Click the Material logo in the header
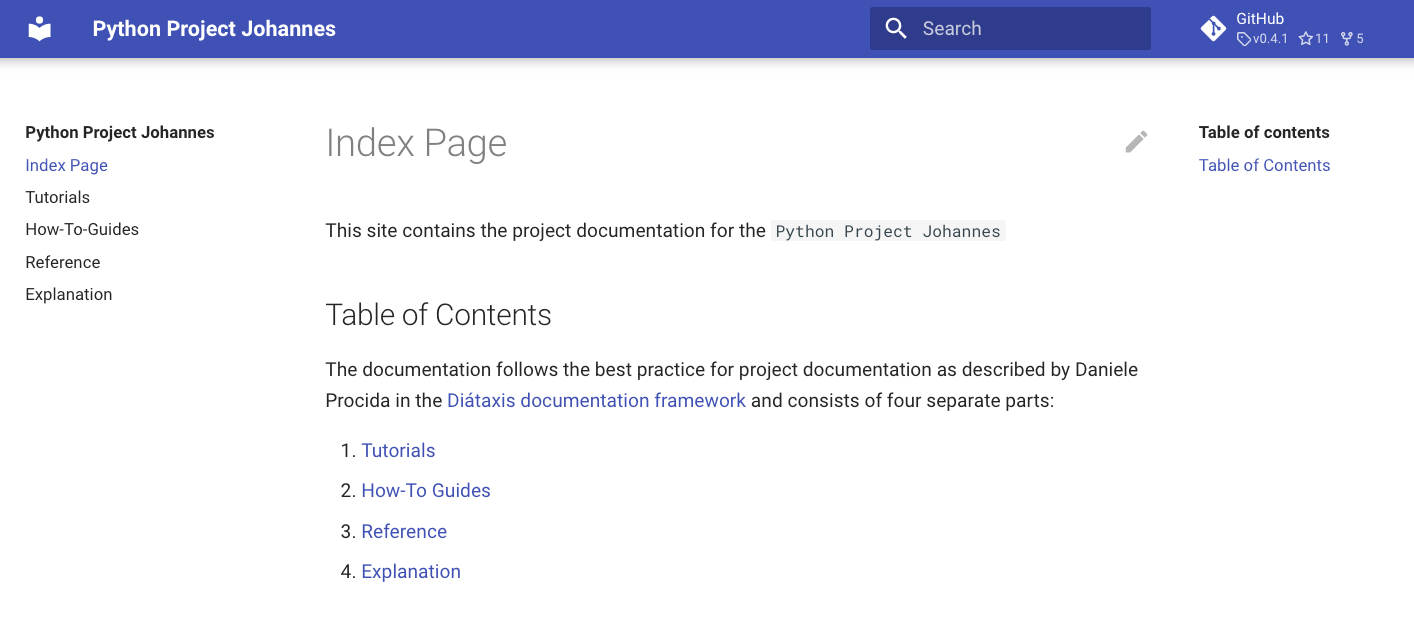1414x620 pixels. [x=39, y=28]
